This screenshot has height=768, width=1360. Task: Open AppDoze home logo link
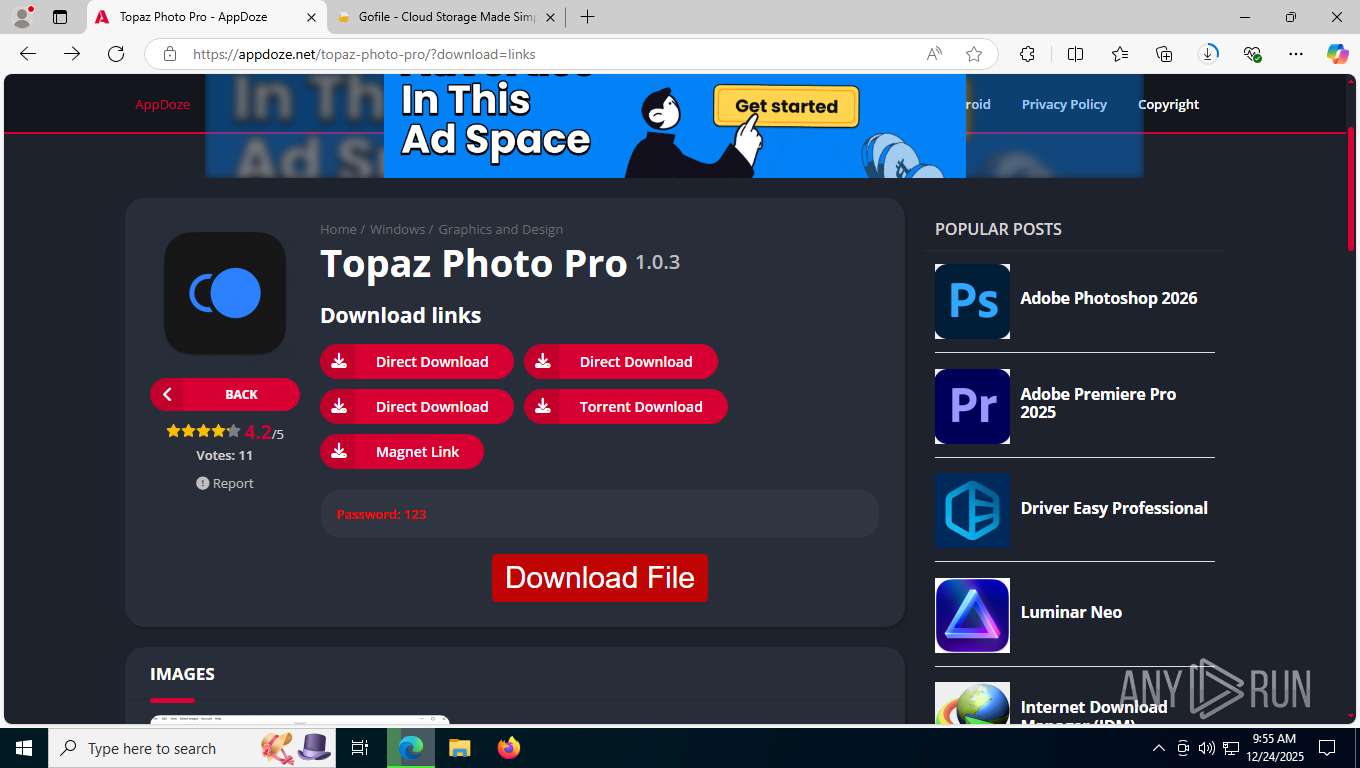coord(162,104)
